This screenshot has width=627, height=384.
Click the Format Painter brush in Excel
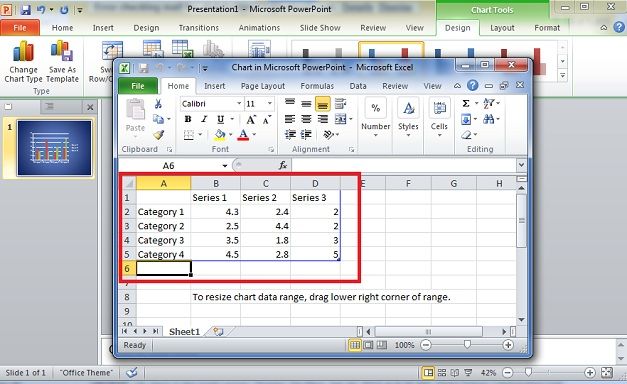click(x=159, y=135)
